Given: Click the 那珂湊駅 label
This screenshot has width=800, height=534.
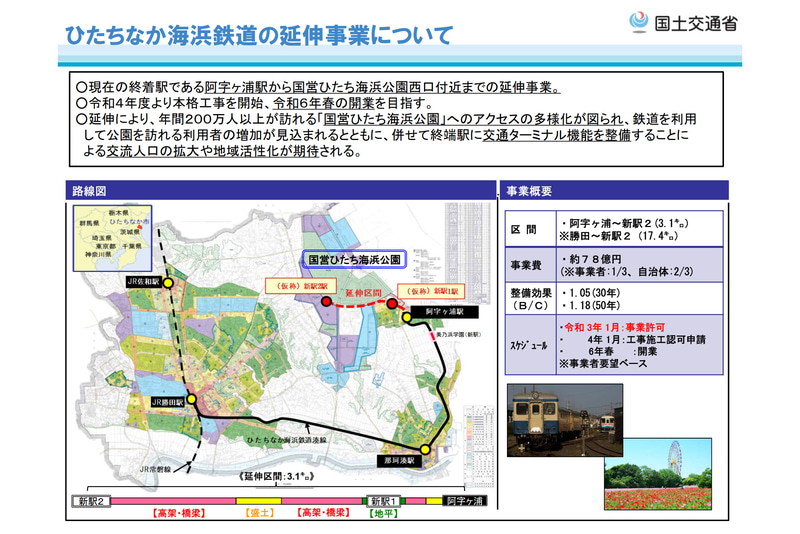Looking at the screenshot, I should tap(399, 460).
